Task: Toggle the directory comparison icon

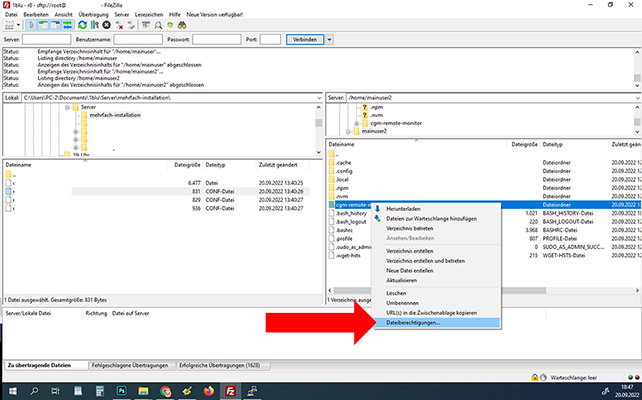Action: coord(158,25)
